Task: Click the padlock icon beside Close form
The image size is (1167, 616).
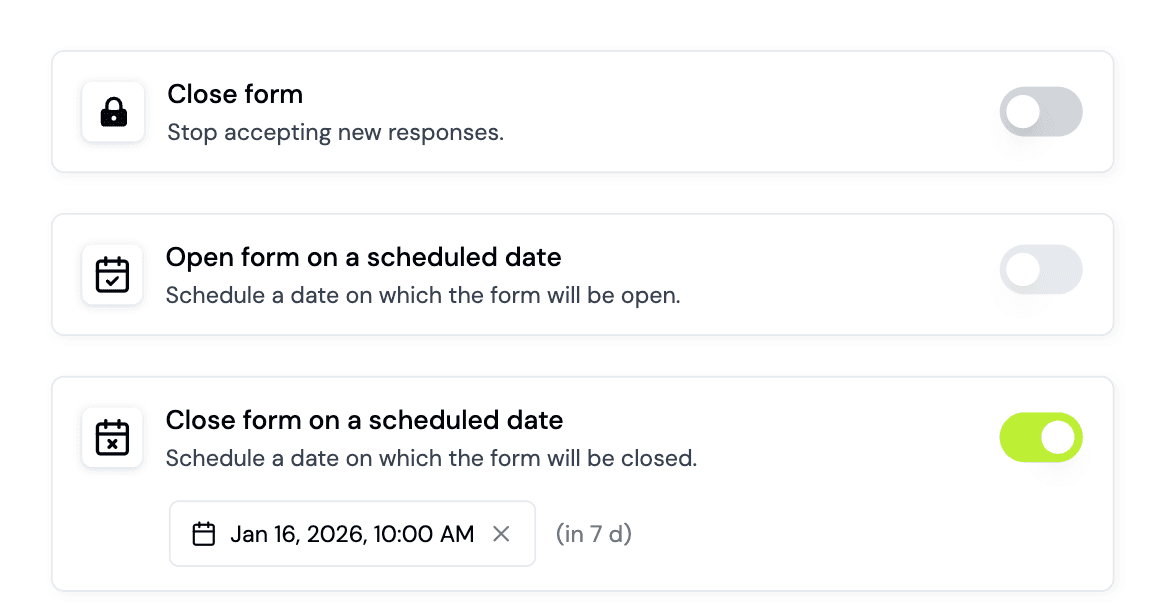Action: click(113, 112)
